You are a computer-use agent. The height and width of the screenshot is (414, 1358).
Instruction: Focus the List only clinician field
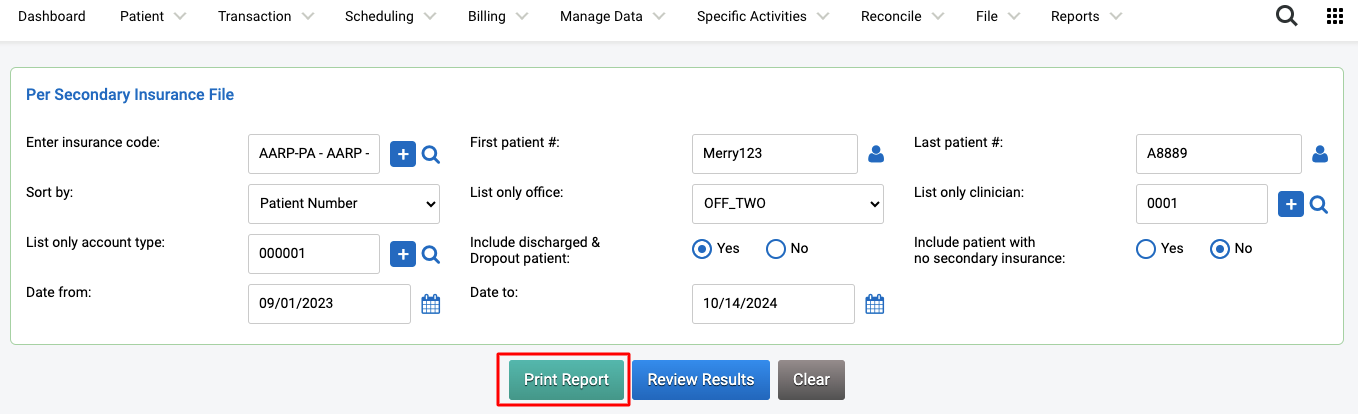click(1202, 204)
